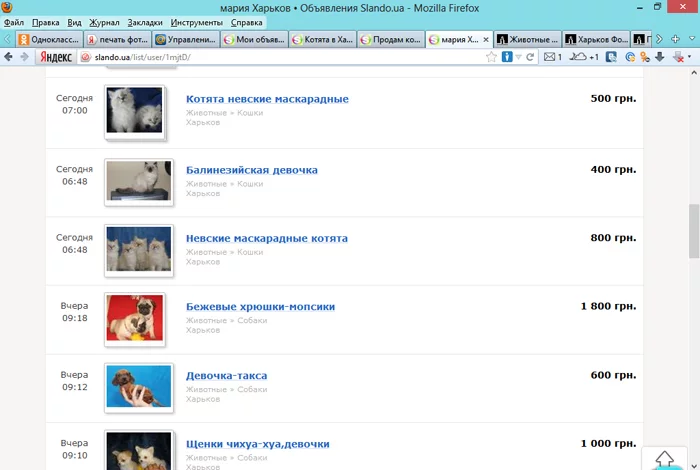Click the pug puppies photo
Image resolution: width=700 pixels, height=470 pixels.
[134, 318]
